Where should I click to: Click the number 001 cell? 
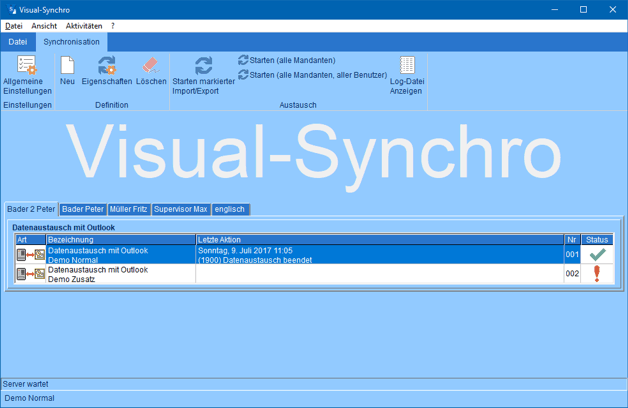tap(572, 255)
